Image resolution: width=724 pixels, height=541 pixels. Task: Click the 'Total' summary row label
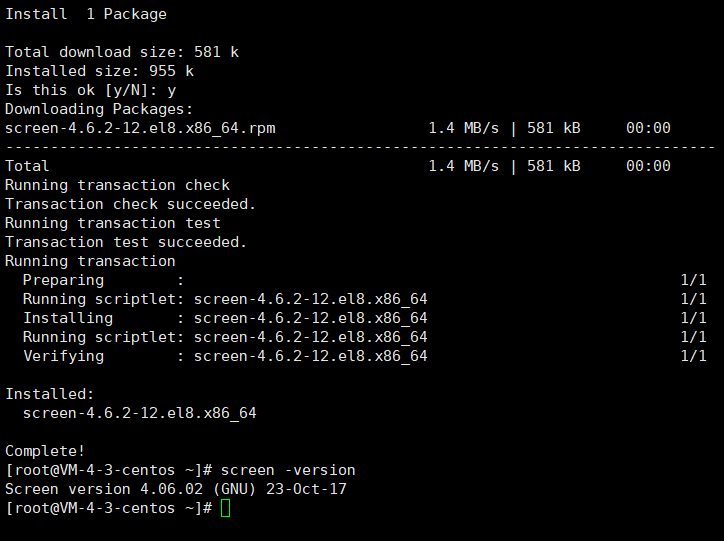[x=27, y=166]
